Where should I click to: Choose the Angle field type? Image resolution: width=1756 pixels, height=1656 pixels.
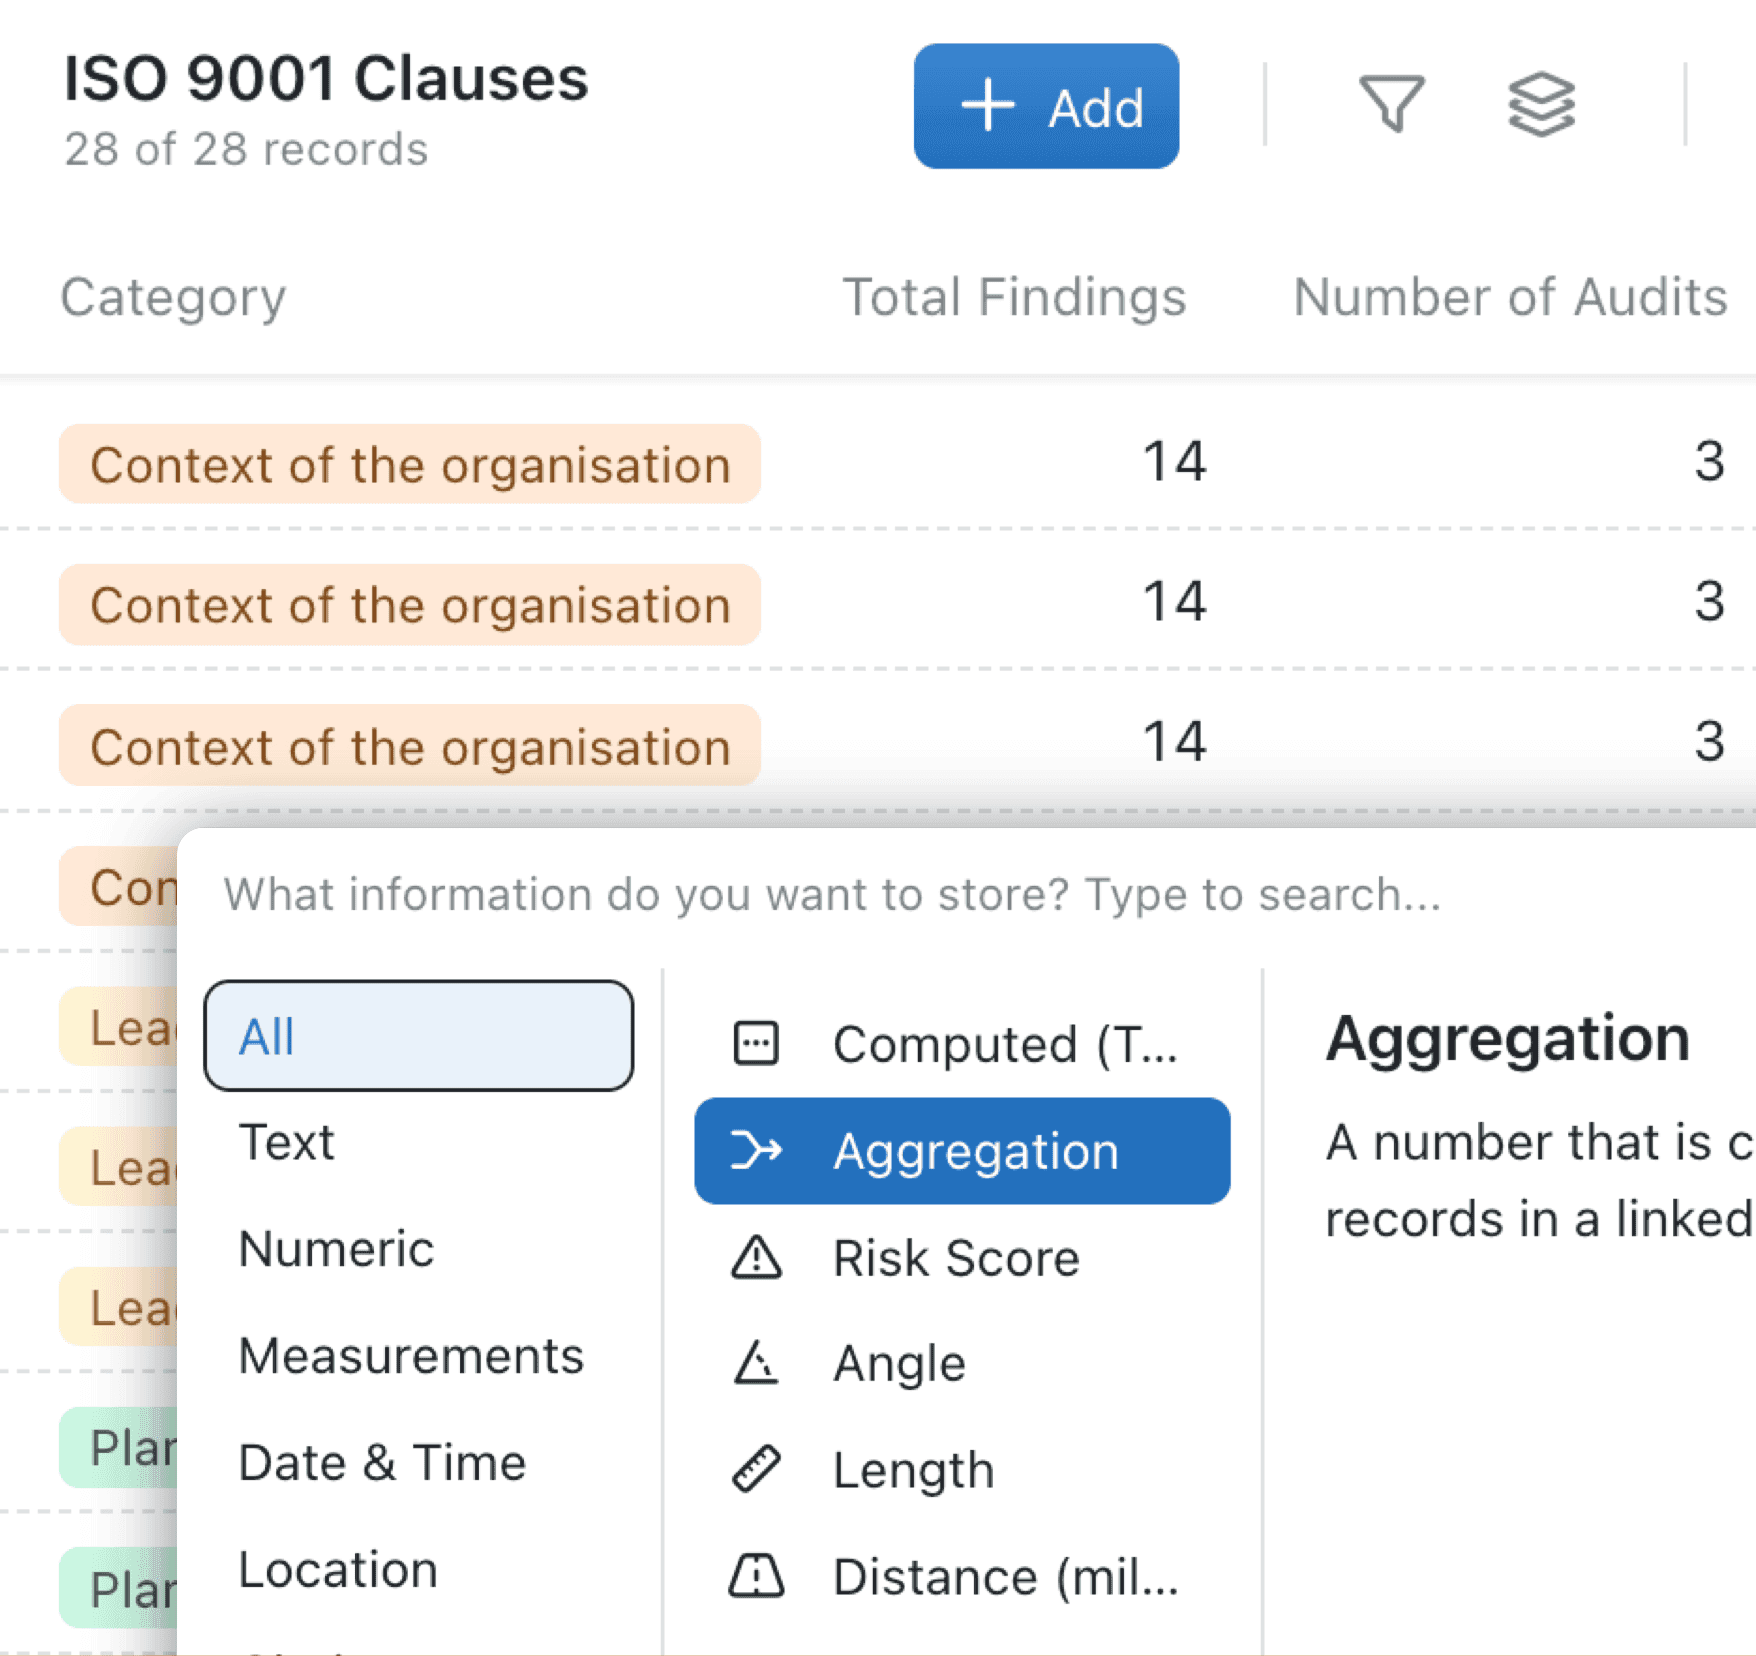click(962, 1364)
